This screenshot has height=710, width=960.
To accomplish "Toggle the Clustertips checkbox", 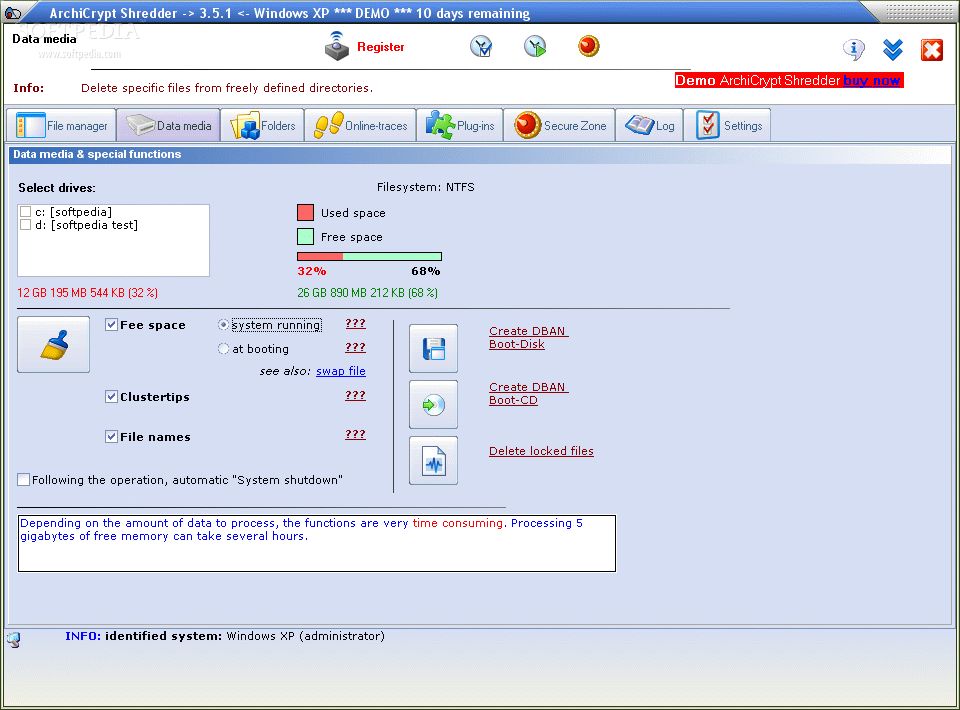I will tap(111, 397).
